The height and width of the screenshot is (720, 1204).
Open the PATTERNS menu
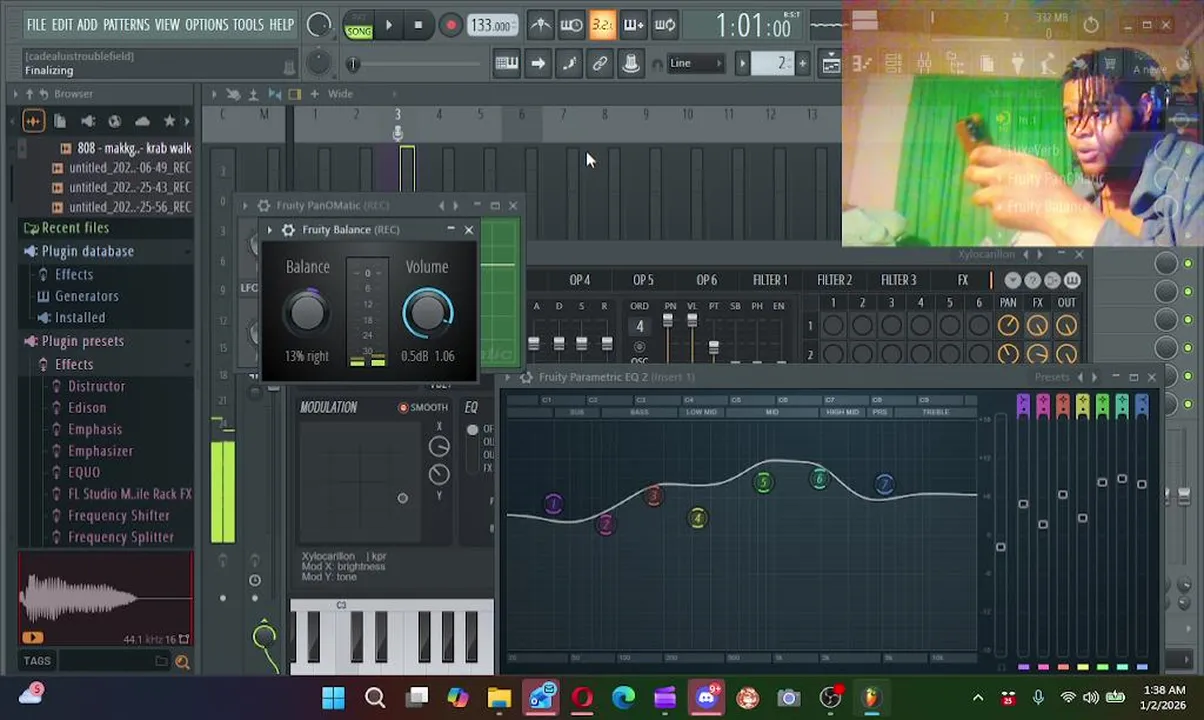(x=126, y=25)
